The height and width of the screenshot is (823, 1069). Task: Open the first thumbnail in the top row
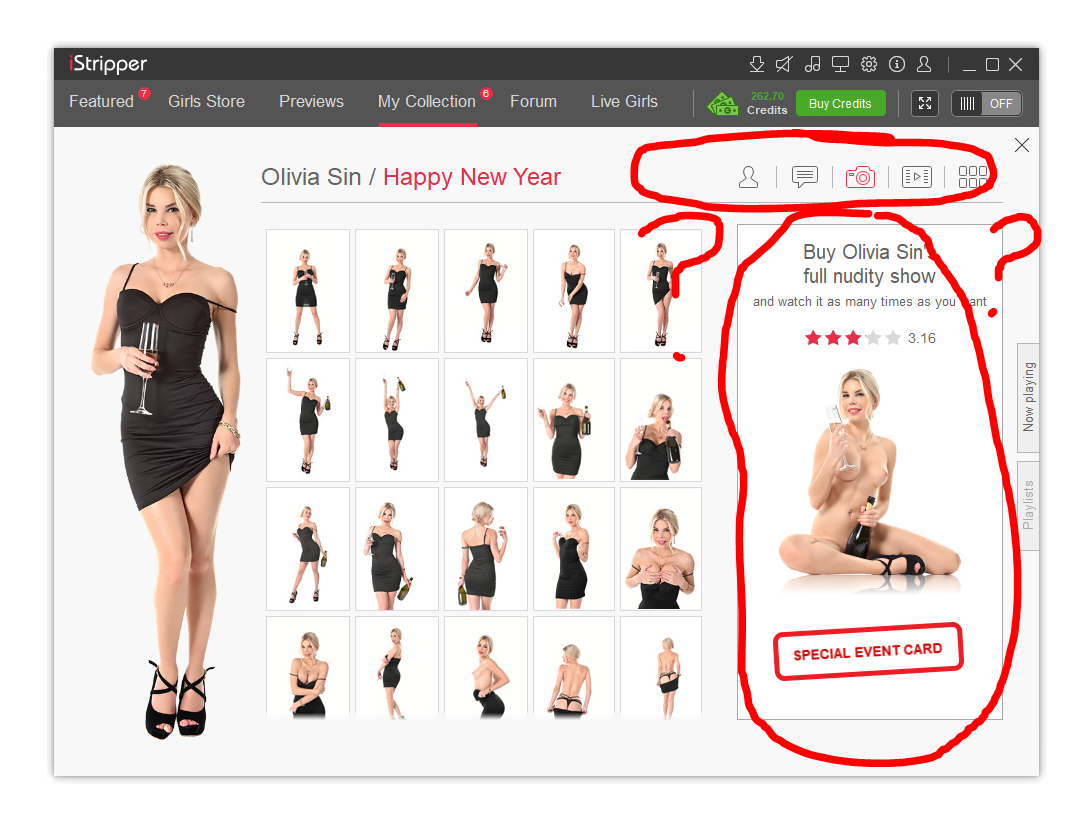coord(308,291)
